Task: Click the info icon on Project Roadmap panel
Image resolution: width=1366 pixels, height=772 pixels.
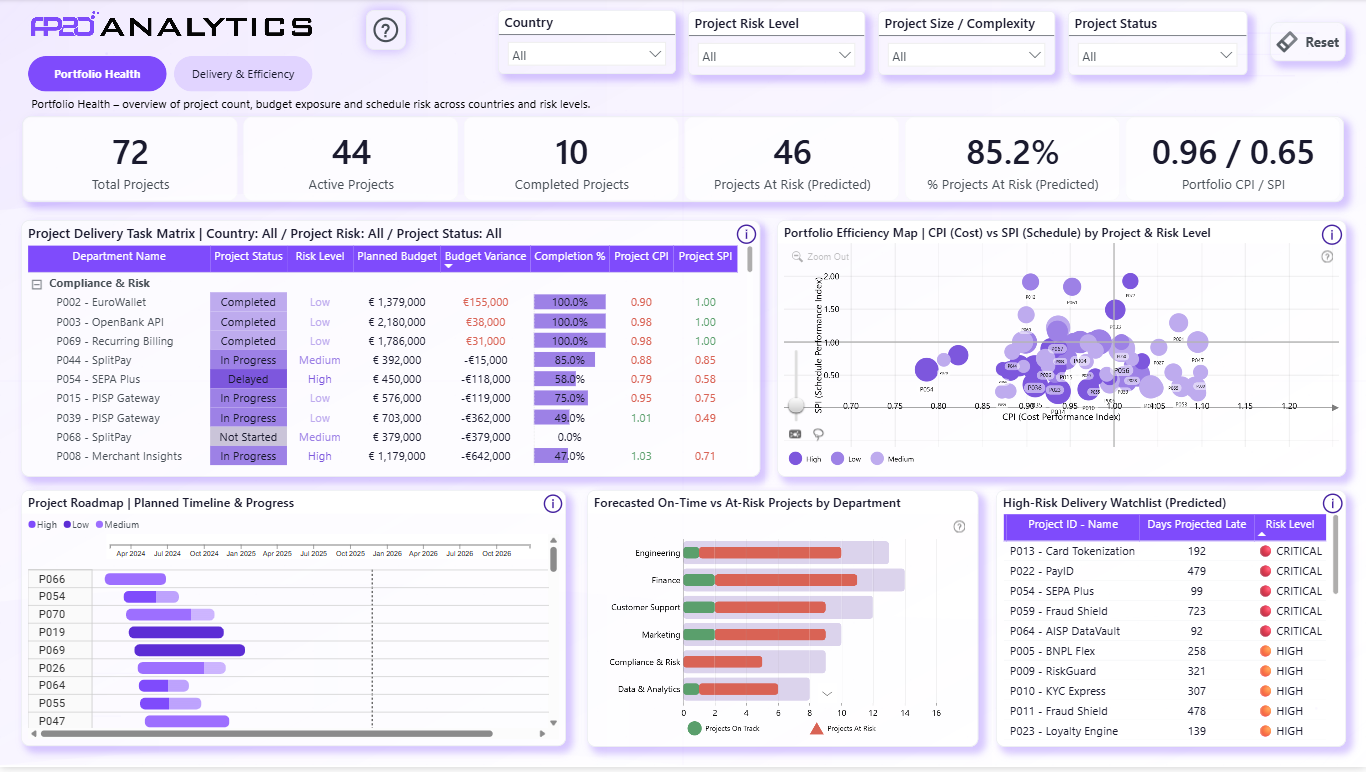Action: tap(552, 504)
